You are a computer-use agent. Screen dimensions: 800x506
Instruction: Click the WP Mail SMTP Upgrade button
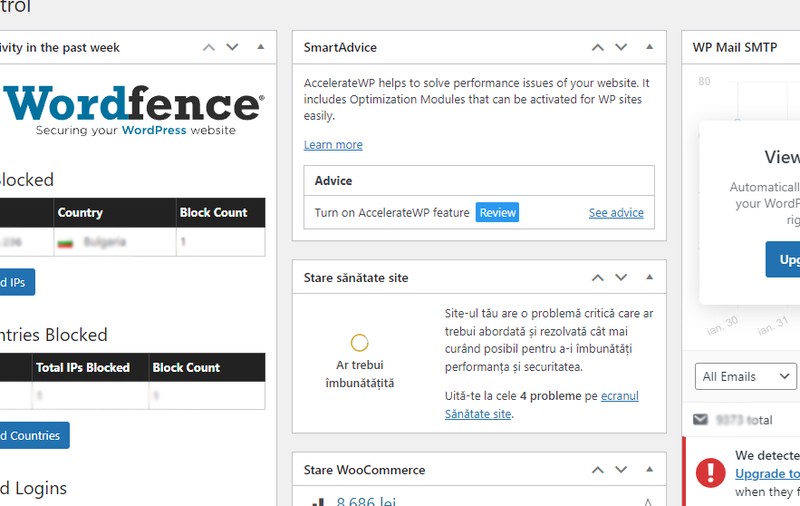(x=783, y=260)
